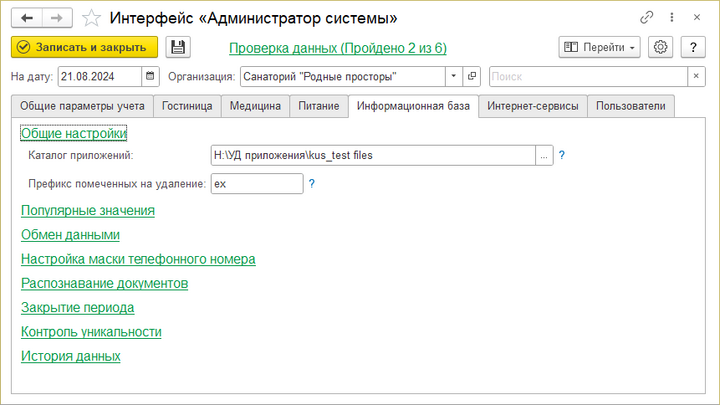Click the Префикс помеченных на удаление field

pos(257,184)
